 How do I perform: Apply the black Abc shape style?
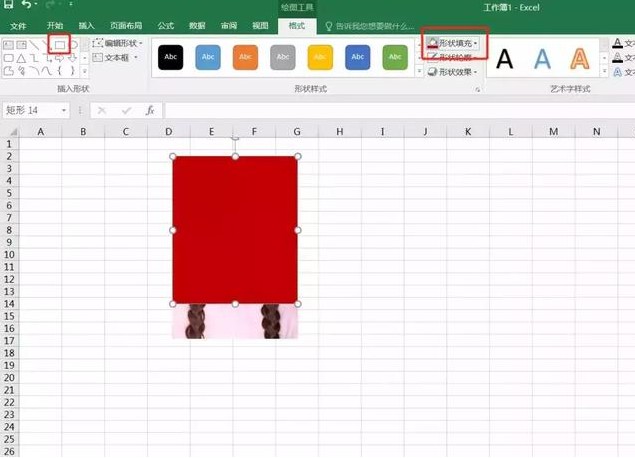point(171,57)
